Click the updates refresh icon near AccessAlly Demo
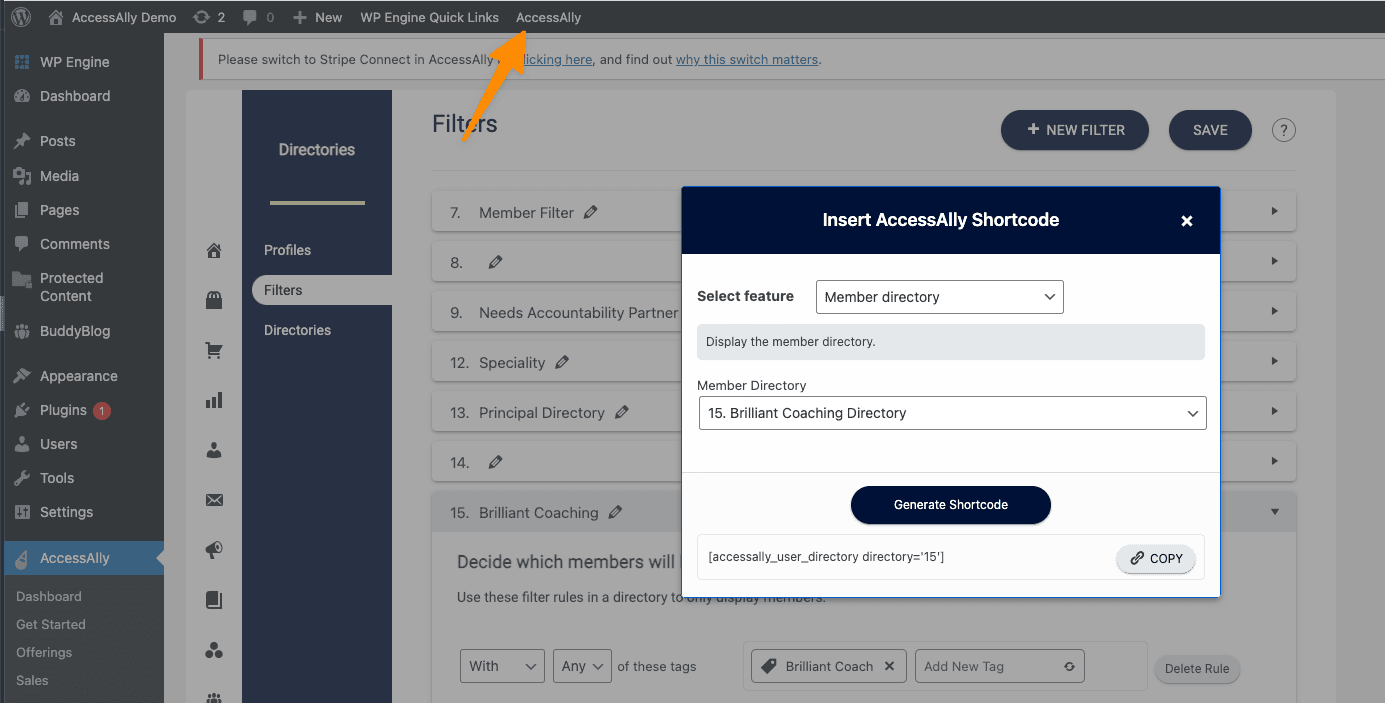 202,16
